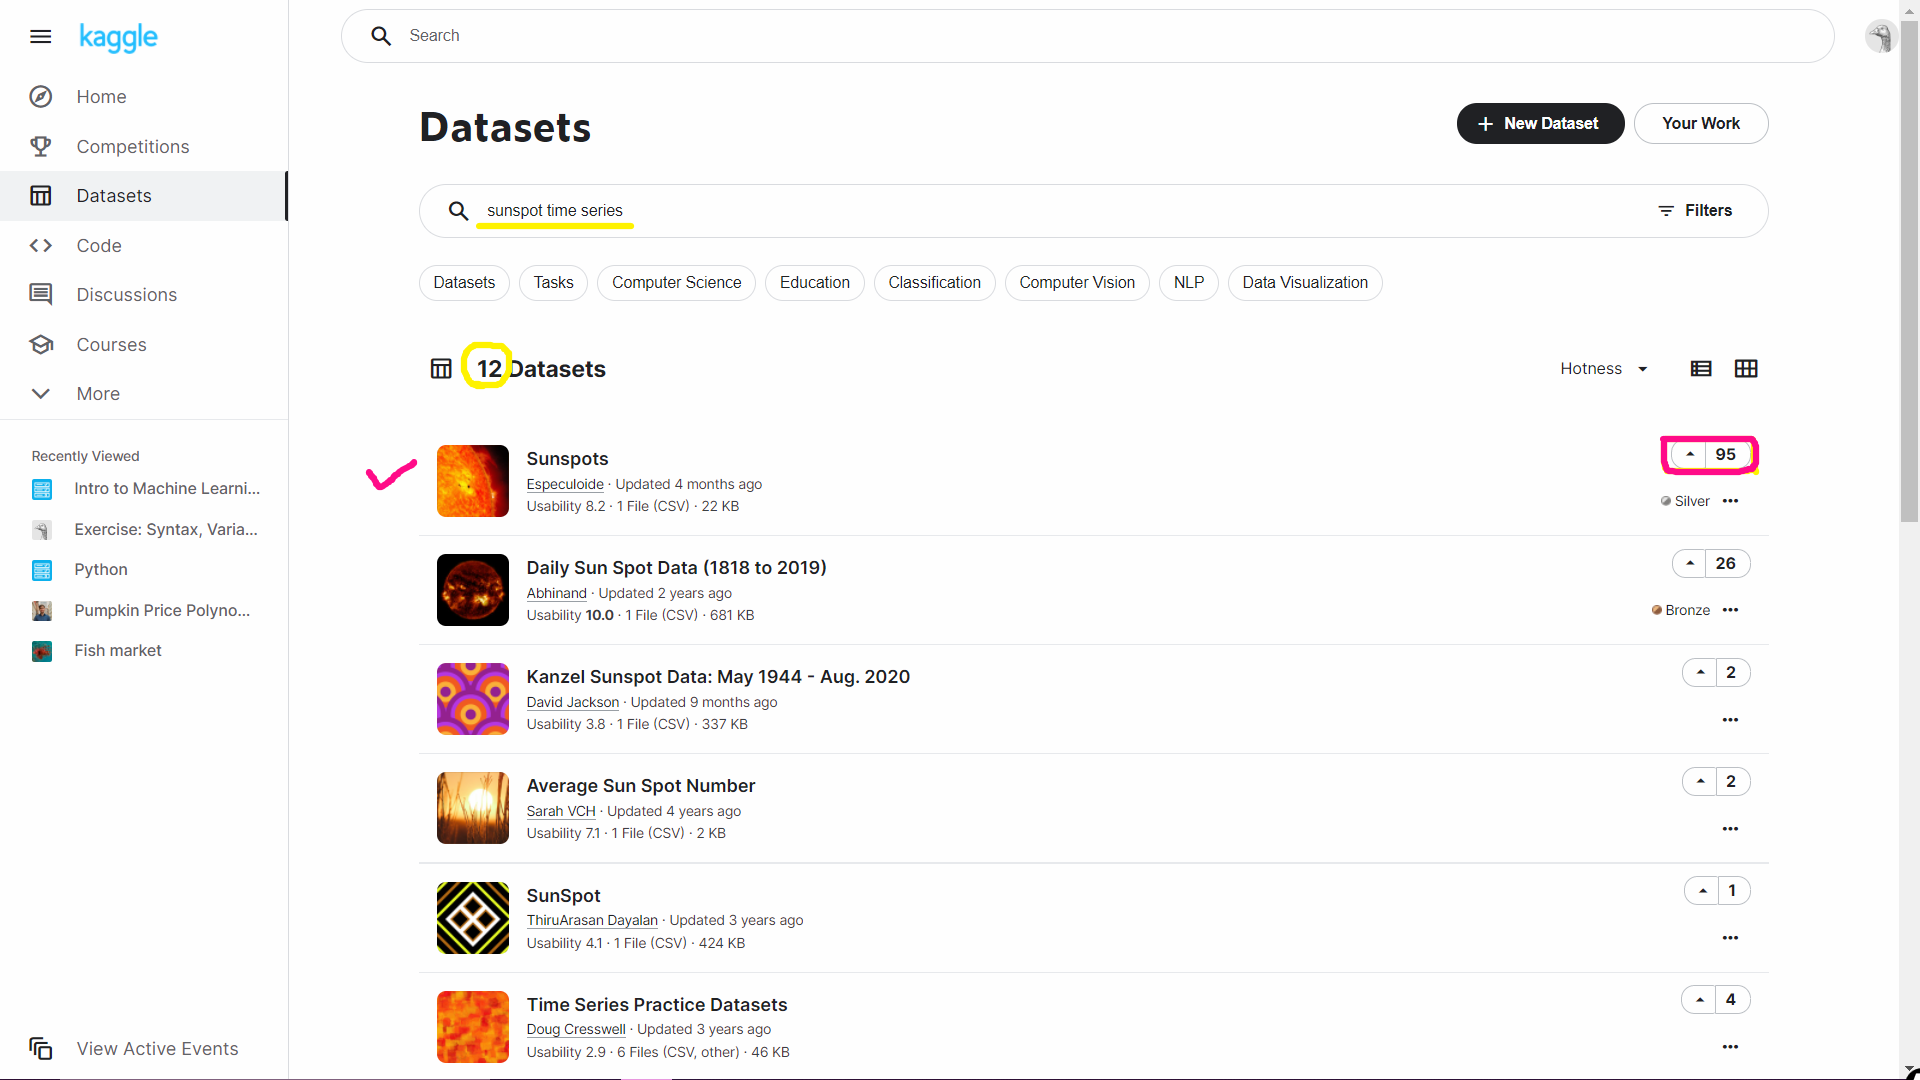Open author Abhinand profile link
This screenshot has height=1080, width=1920.
[557, 594]
